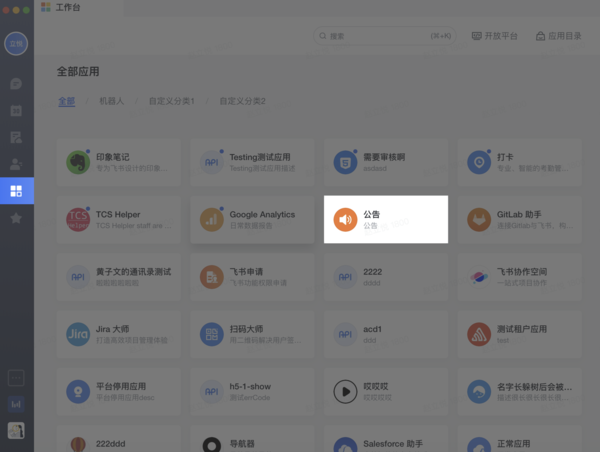Open the favorites star sidebar icon

(16, 218)
